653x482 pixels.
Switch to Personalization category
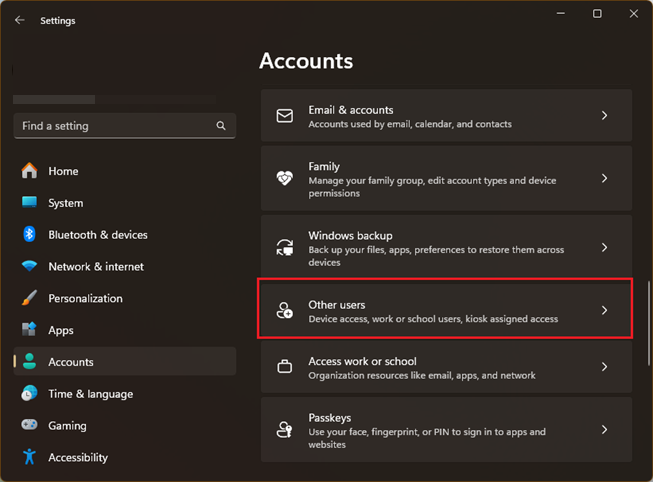[125, 298]
